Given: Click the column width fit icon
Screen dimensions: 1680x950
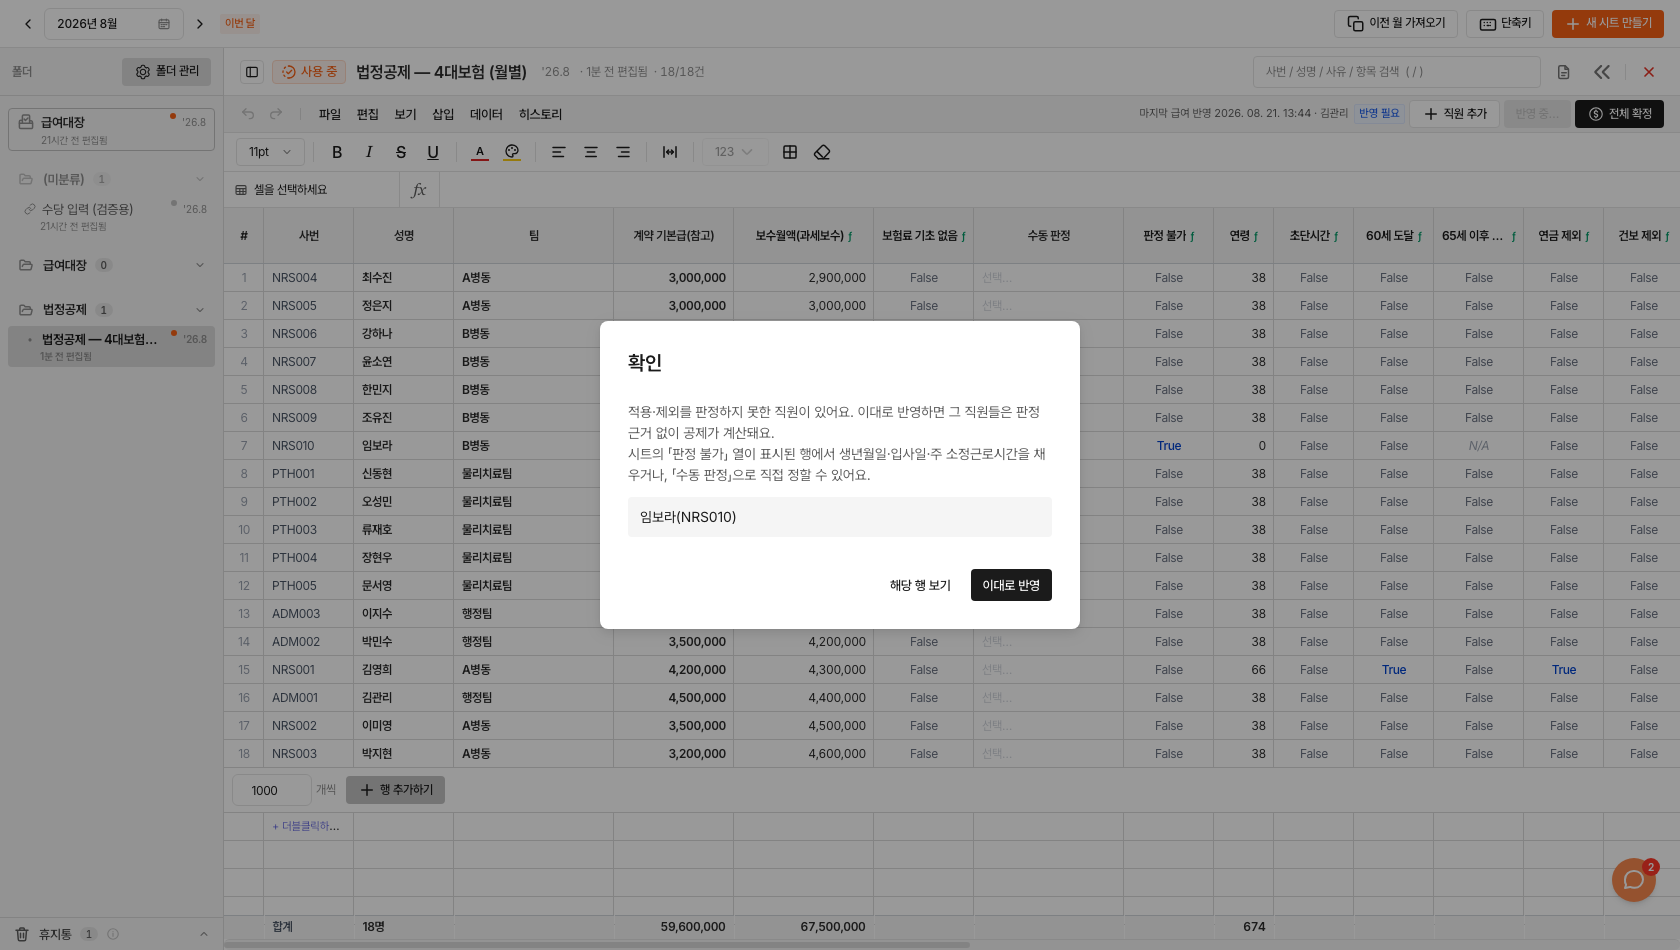Looking at the screenshot, I should click(x=670, y=152).
